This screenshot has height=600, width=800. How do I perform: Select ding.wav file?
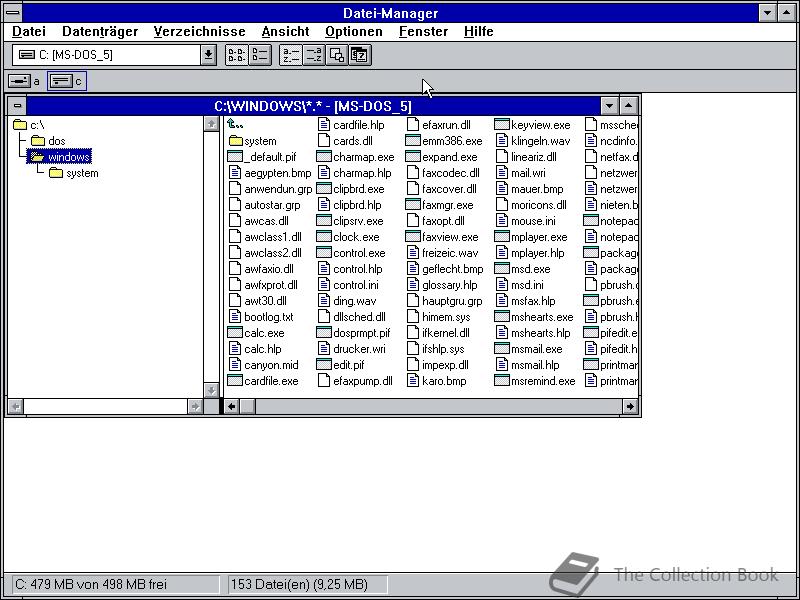coord(346,301)
